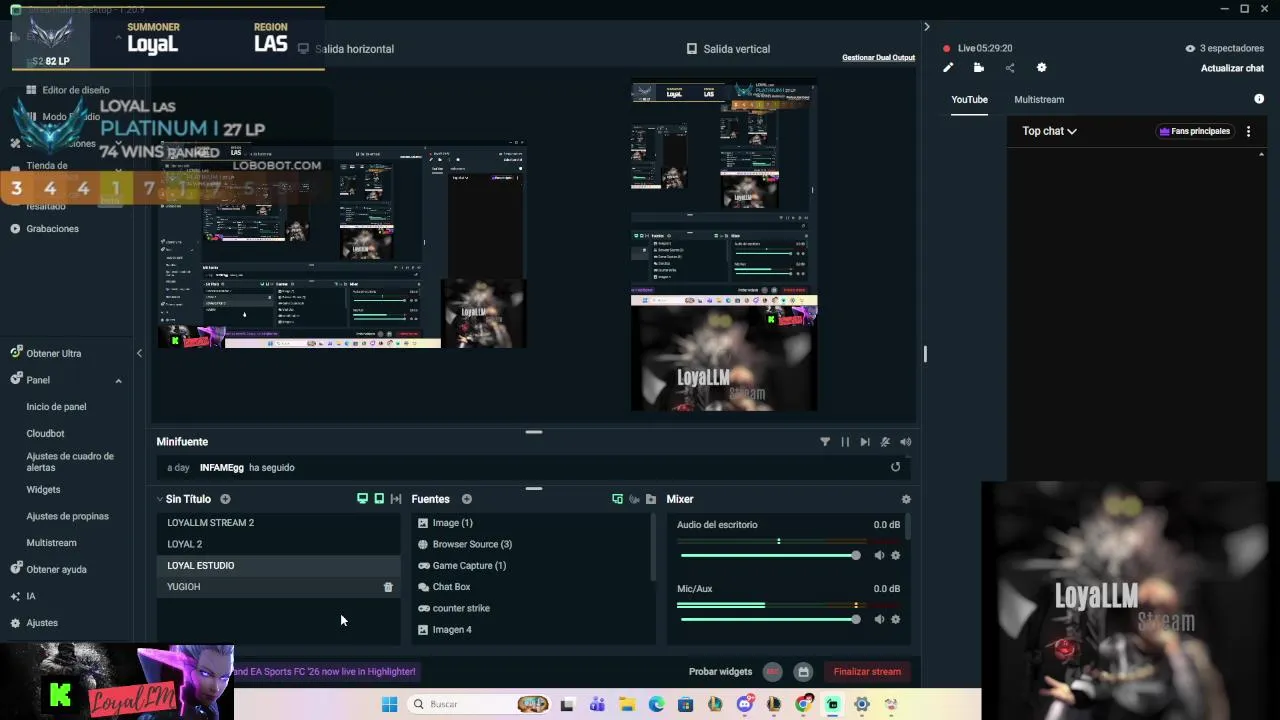The width and height of the screenshot is (1280, 720).
Task: Add a new source in Fuentes
Action: pyautogui.click(x=466, y=499)
